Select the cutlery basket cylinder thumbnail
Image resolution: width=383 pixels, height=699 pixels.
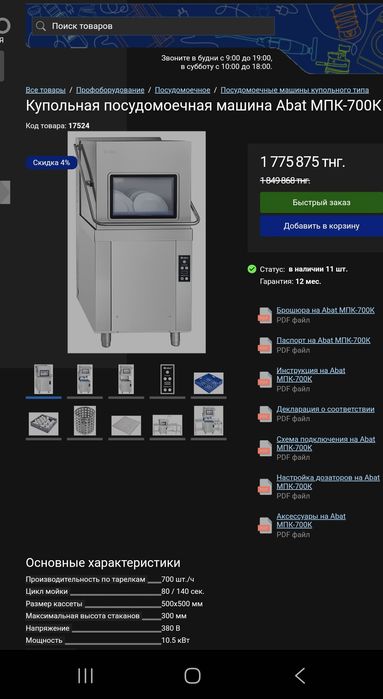click(85, 421)
